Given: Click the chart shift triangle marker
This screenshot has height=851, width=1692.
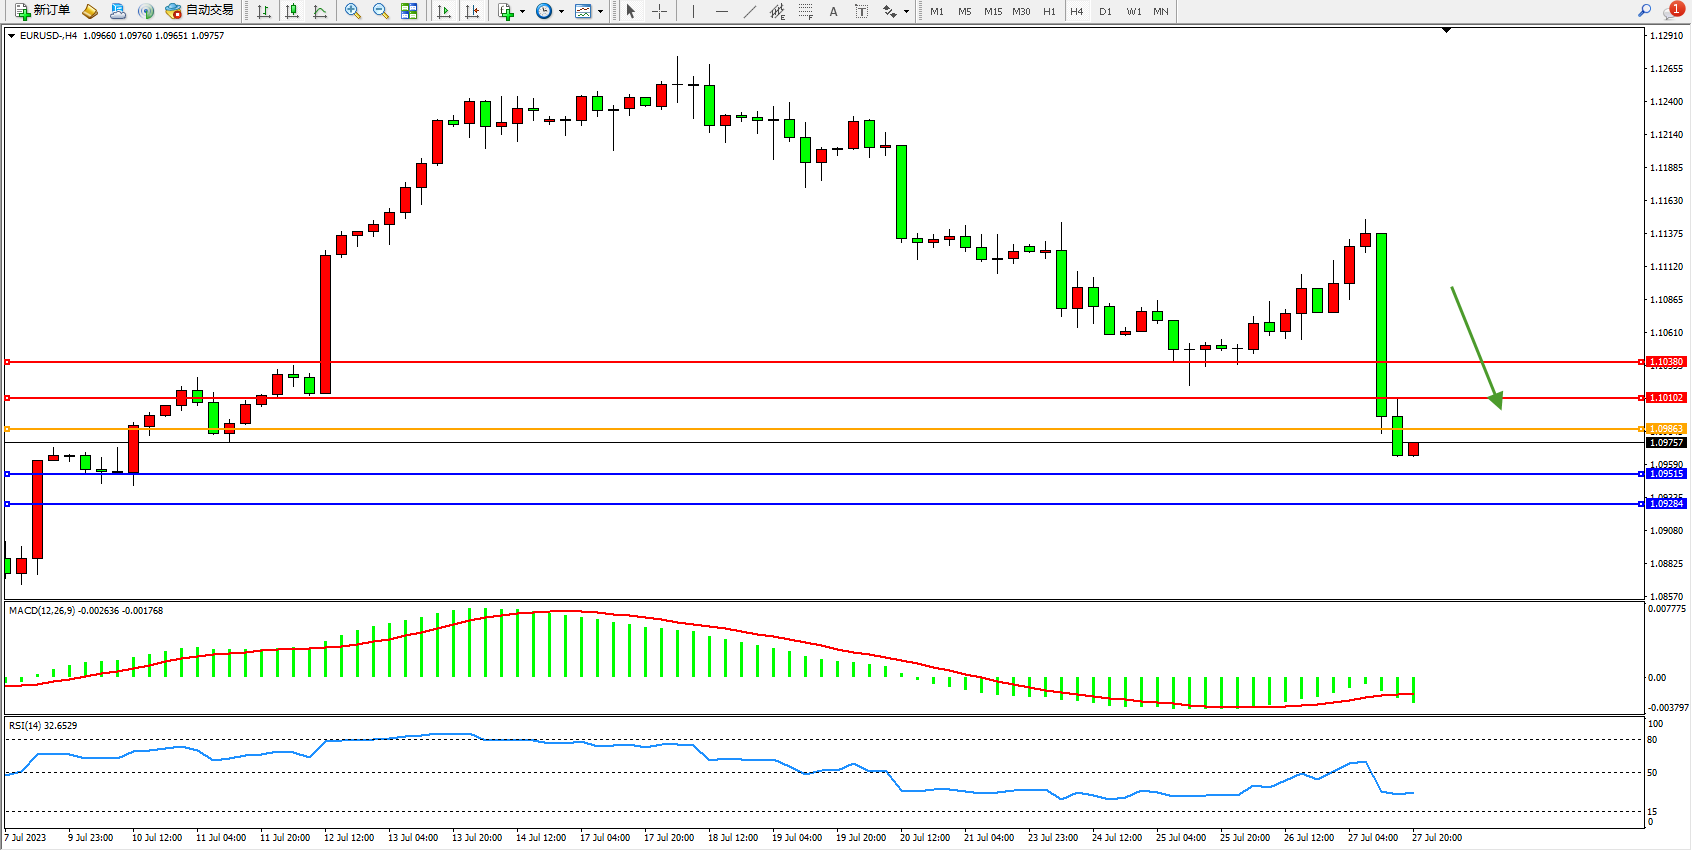Looking at the screenshot, I should (1446, 31).
